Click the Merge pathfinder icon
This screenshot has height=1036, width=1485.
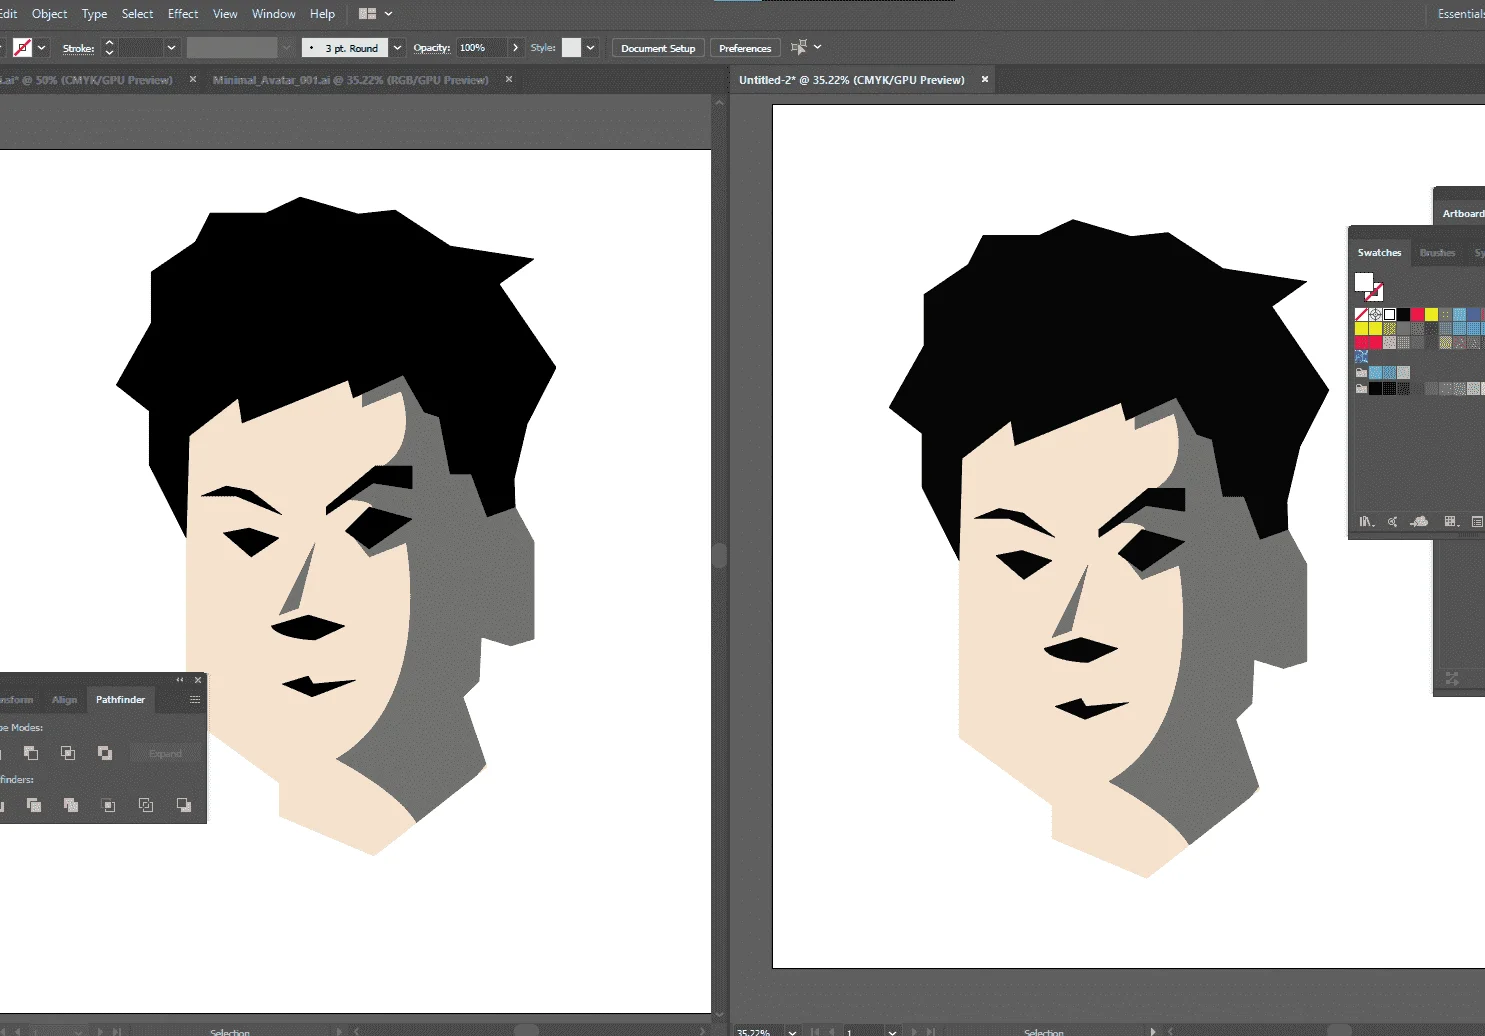(x=71, y=805)
